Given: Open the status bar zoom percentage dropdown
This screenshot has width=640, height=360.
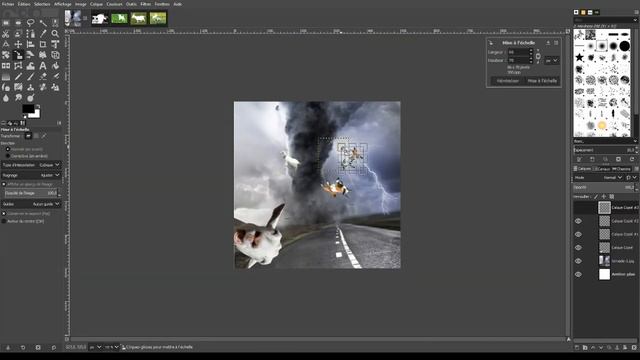Looking at the screenshot, I should (x=111, y=347).
